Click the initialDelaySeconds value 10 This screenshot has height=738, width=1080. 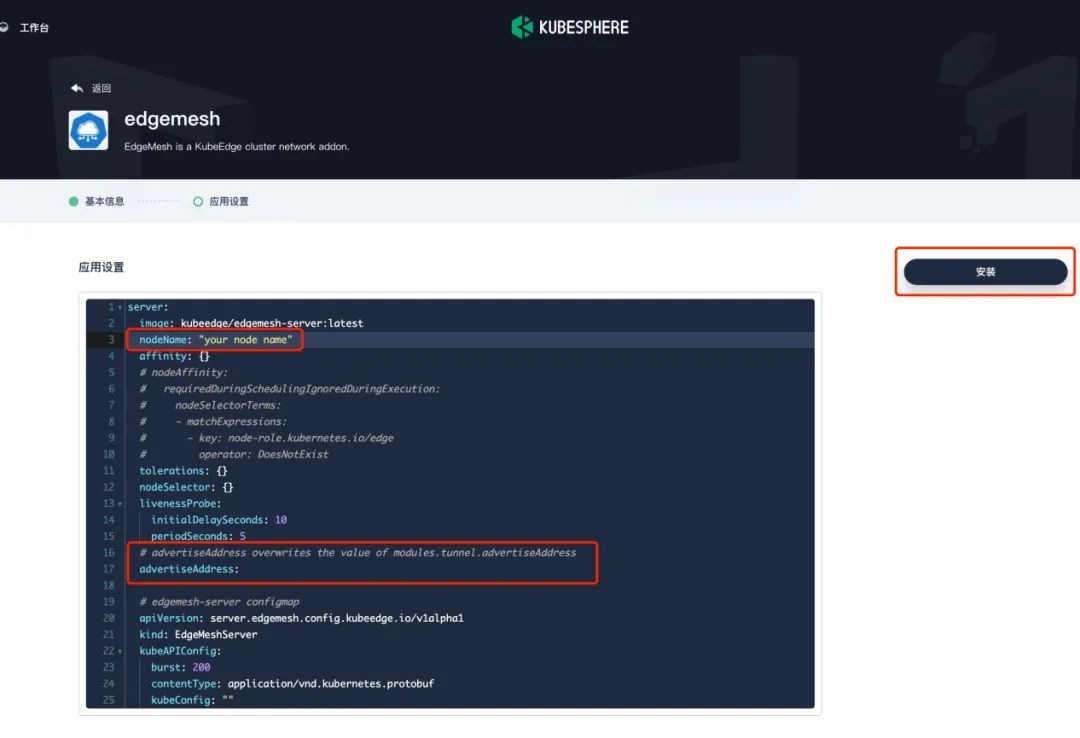tap(281, 520)
